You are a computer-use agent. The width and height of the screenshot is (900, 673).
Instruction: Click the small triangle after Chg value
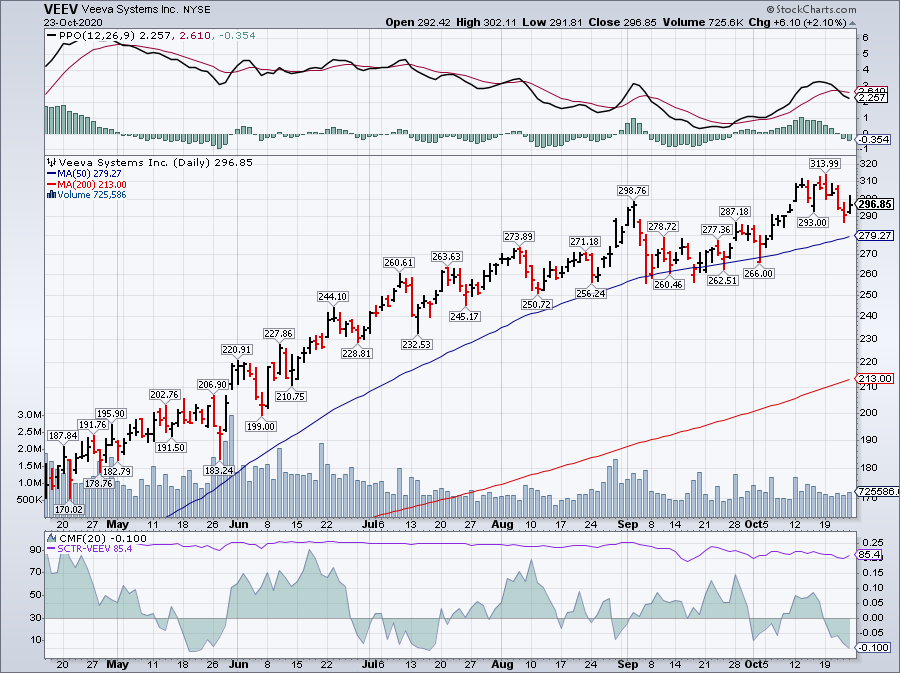(852, 24)
